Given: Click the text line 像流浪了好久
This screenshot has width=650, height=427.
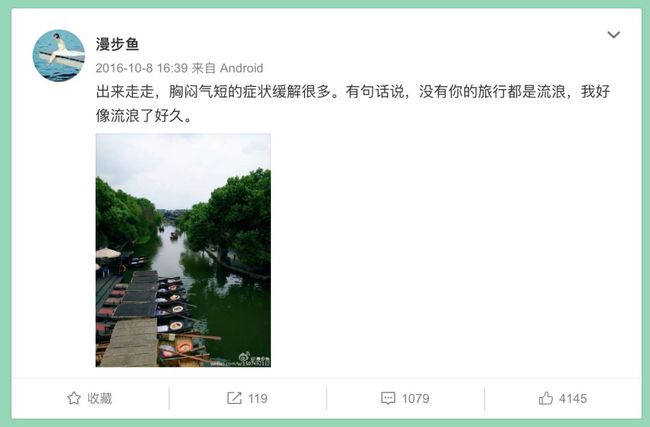Looking at the screenshot, I should 144,115.
